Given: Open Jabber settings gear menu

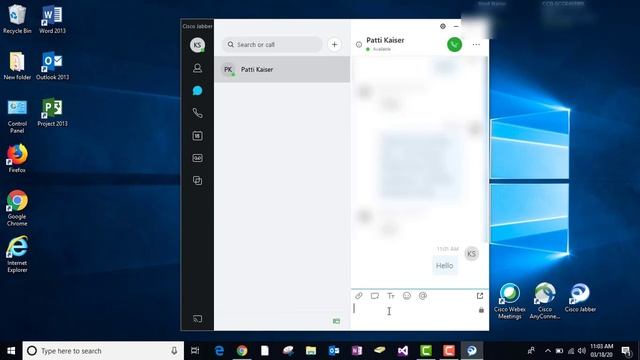Looking at the screenshot, I should pos(443,26).
